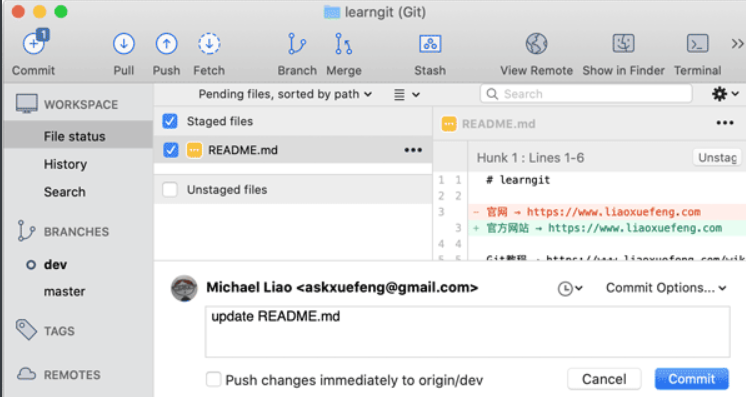The image size is (746, 397).
Task: Click the Hunk 1 : Lines 1-6 header
Action: coord(530,158)
